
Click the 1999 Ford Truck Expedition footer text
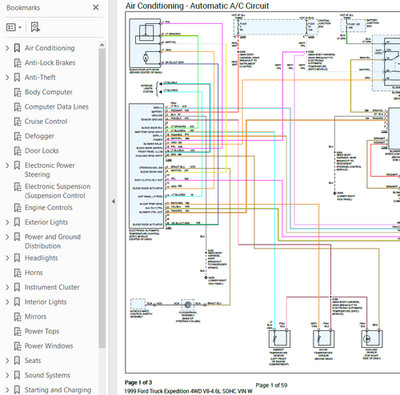point(188,391)
